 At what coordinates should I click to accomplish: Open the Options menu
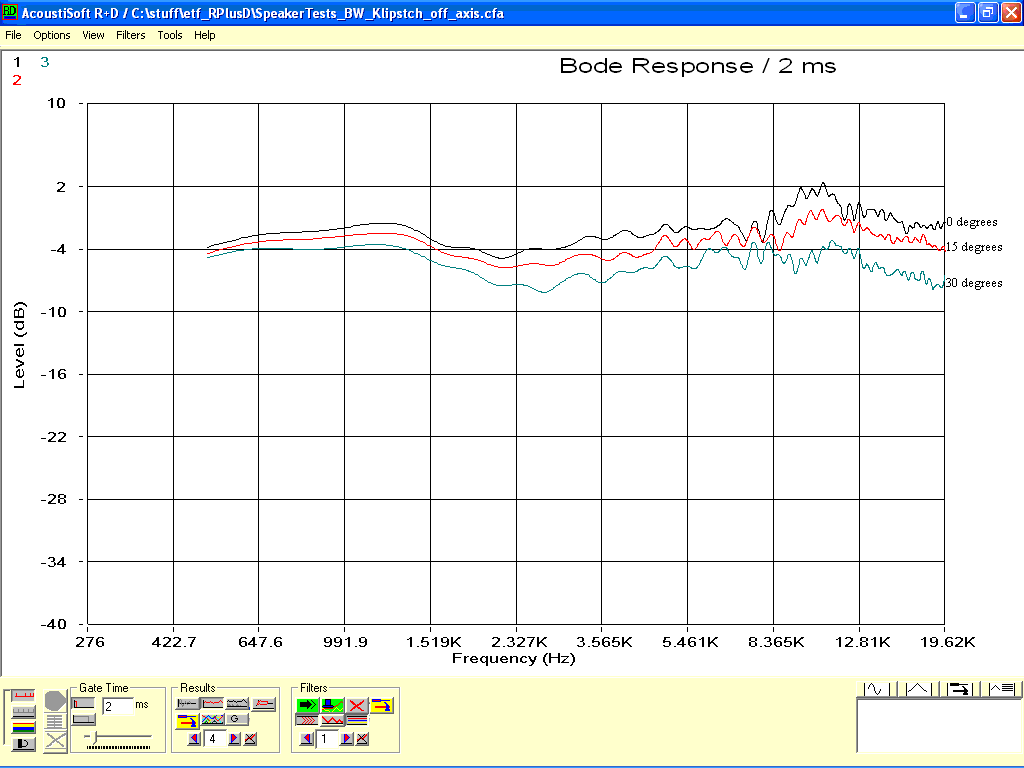point(52,35)
